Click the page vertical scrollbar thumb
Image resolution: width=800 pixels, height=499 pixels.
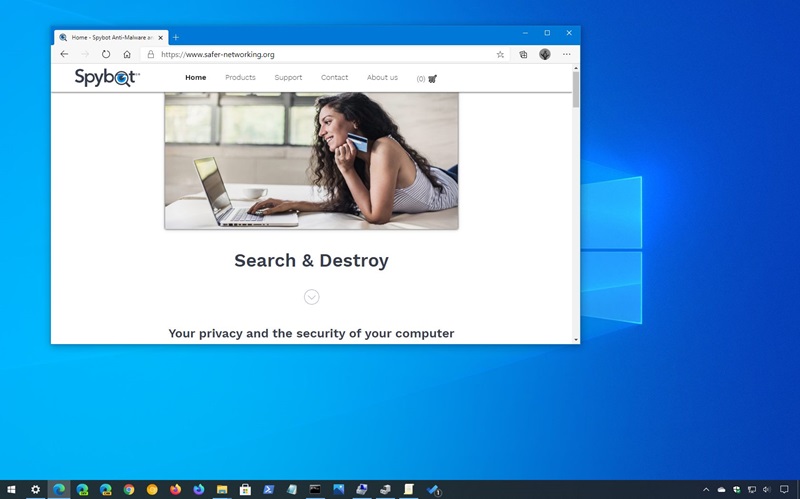click(575, 88)
